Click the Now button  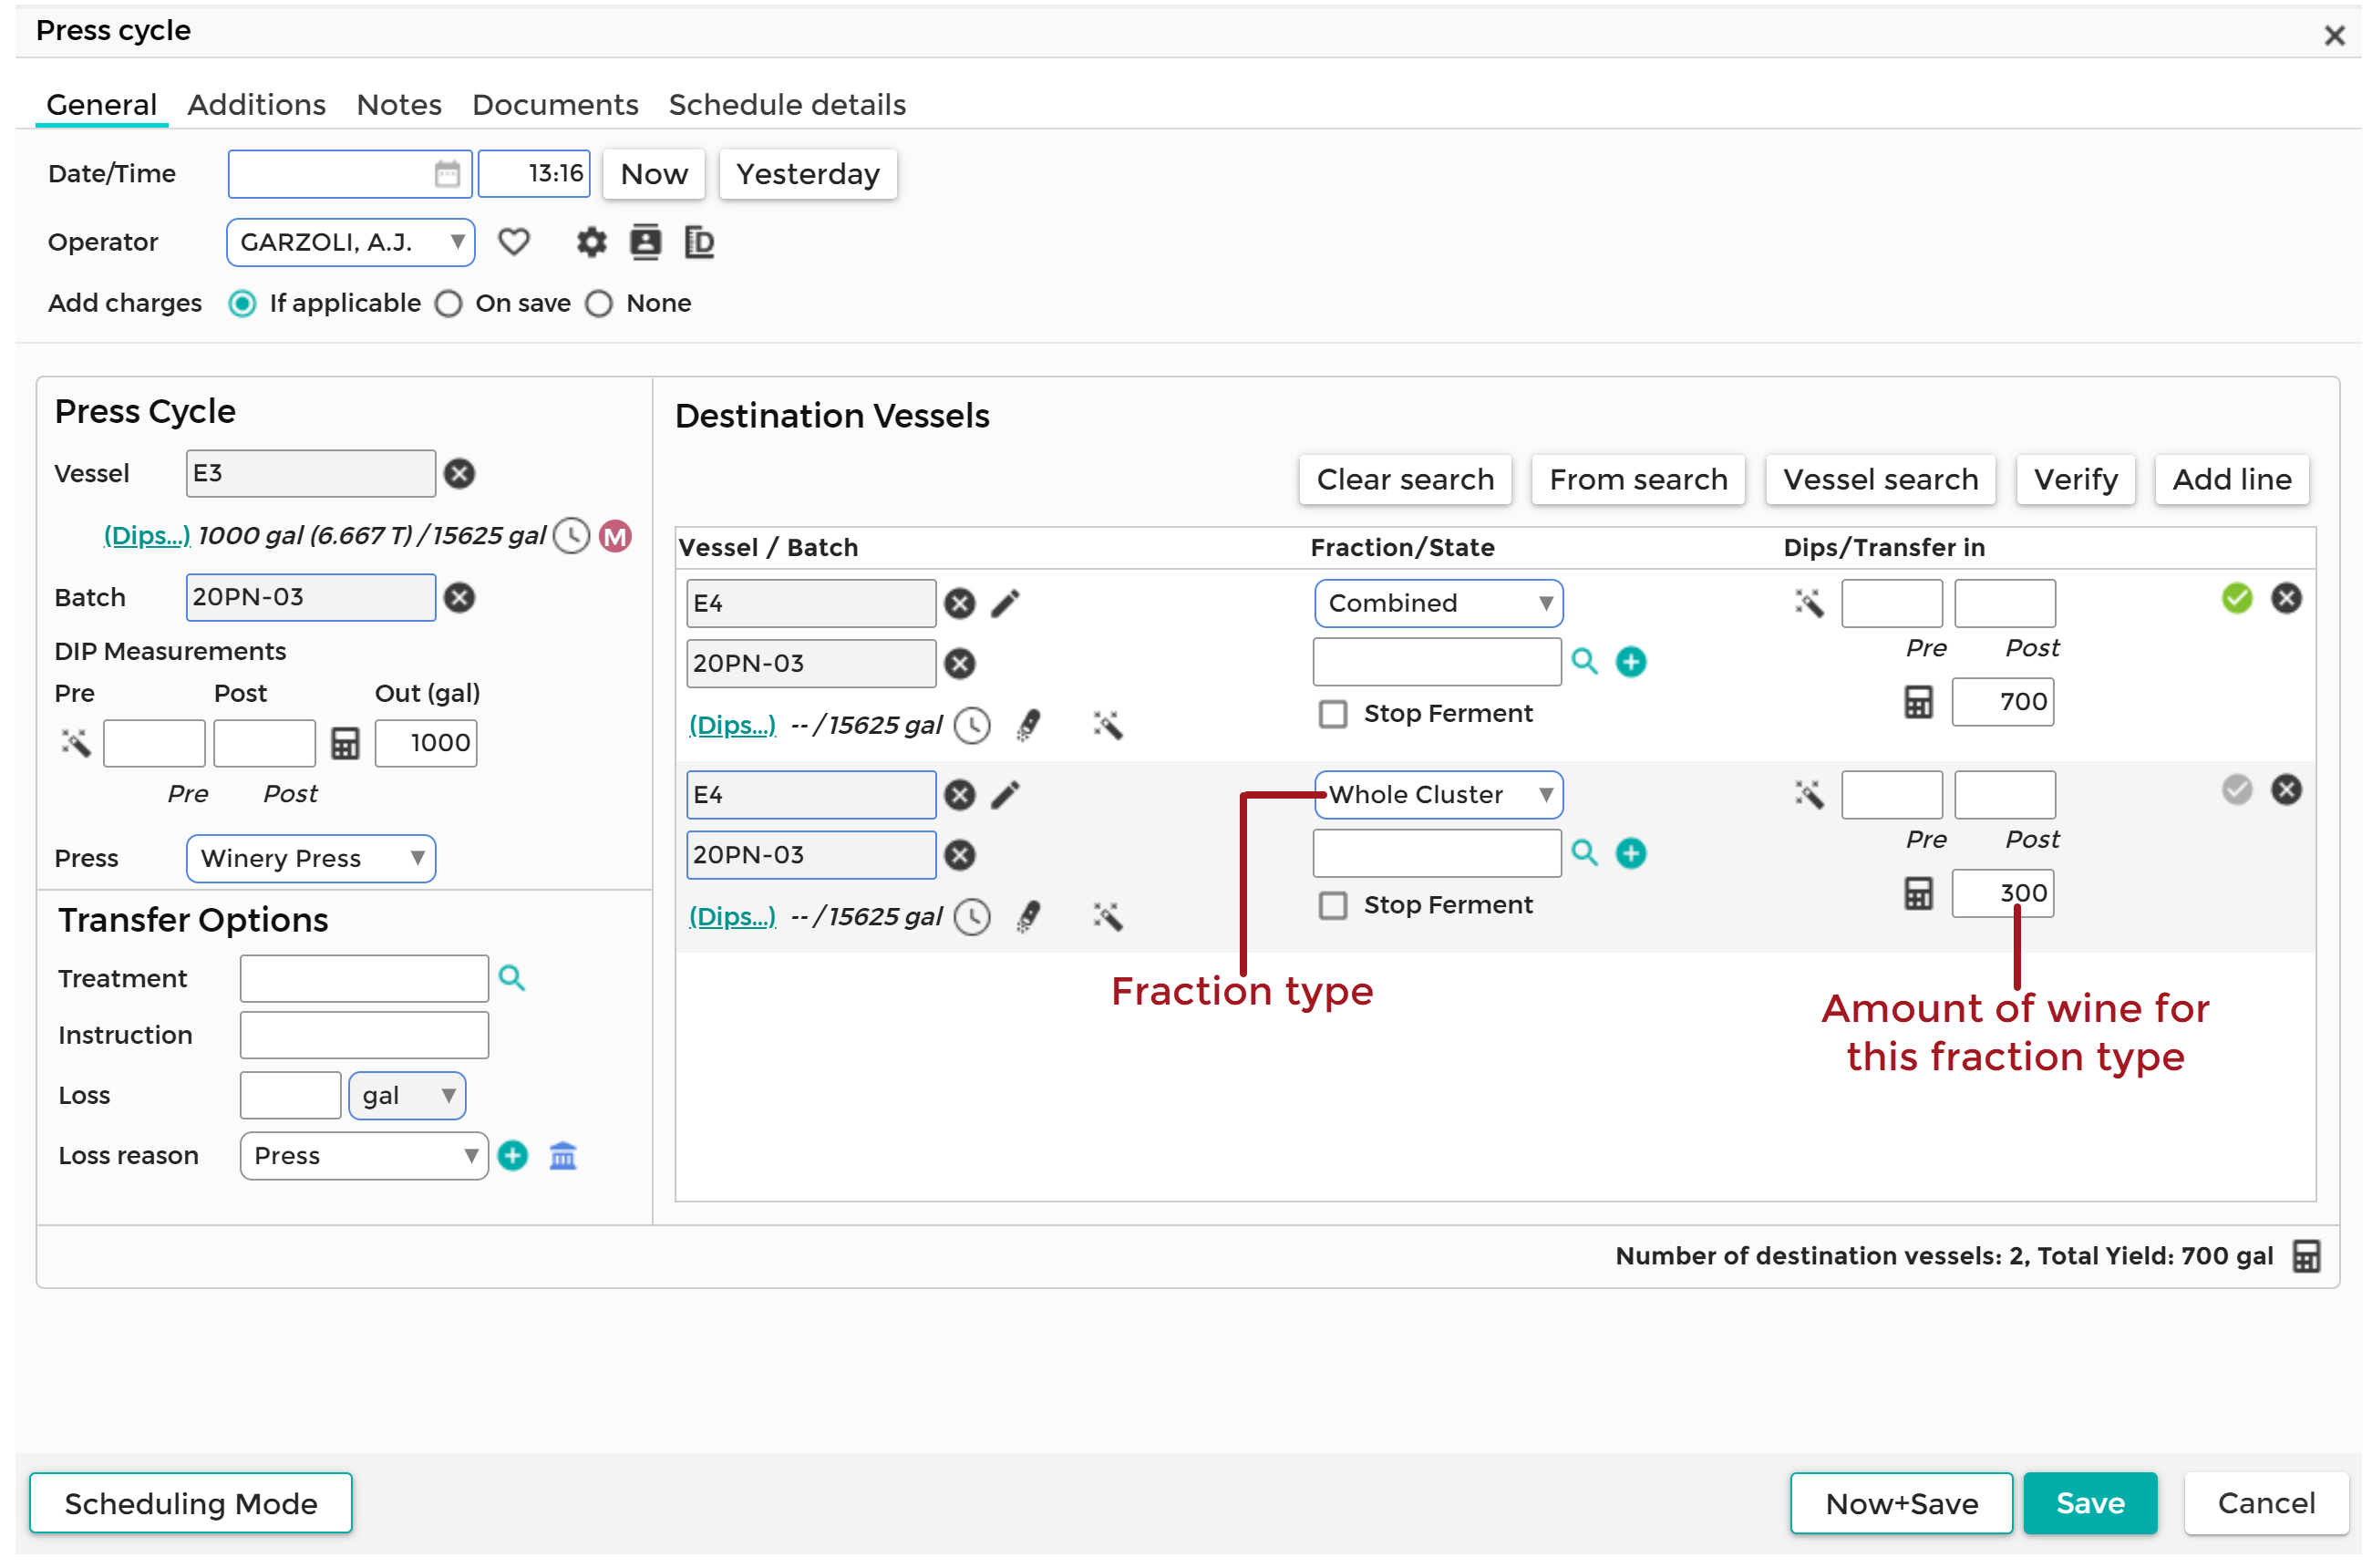click(x=654, y=174)
